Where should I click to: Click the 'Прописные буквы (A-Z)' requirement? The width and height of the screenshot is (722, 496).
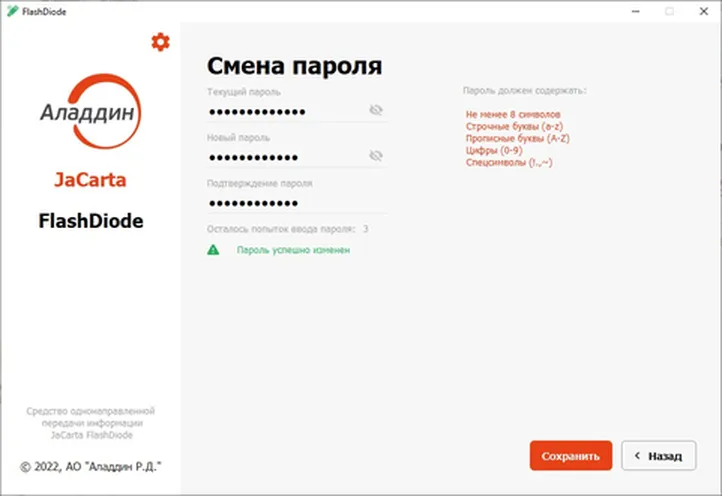point(518,138)
